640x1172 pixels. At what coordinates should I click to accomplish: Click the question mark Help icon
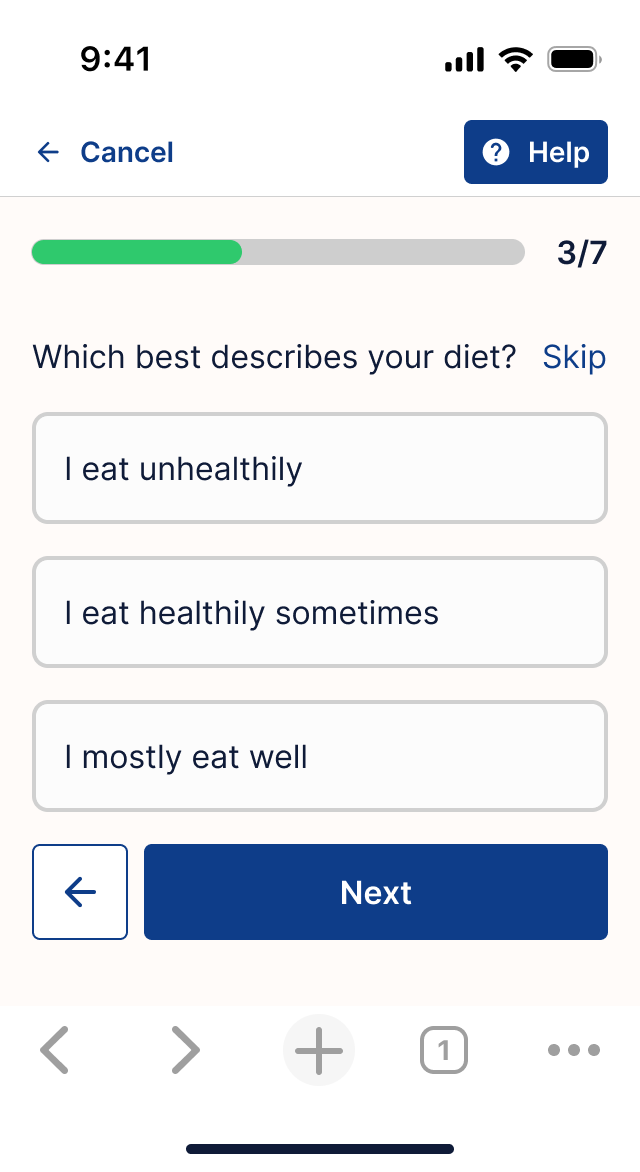(x=496, y=152)
